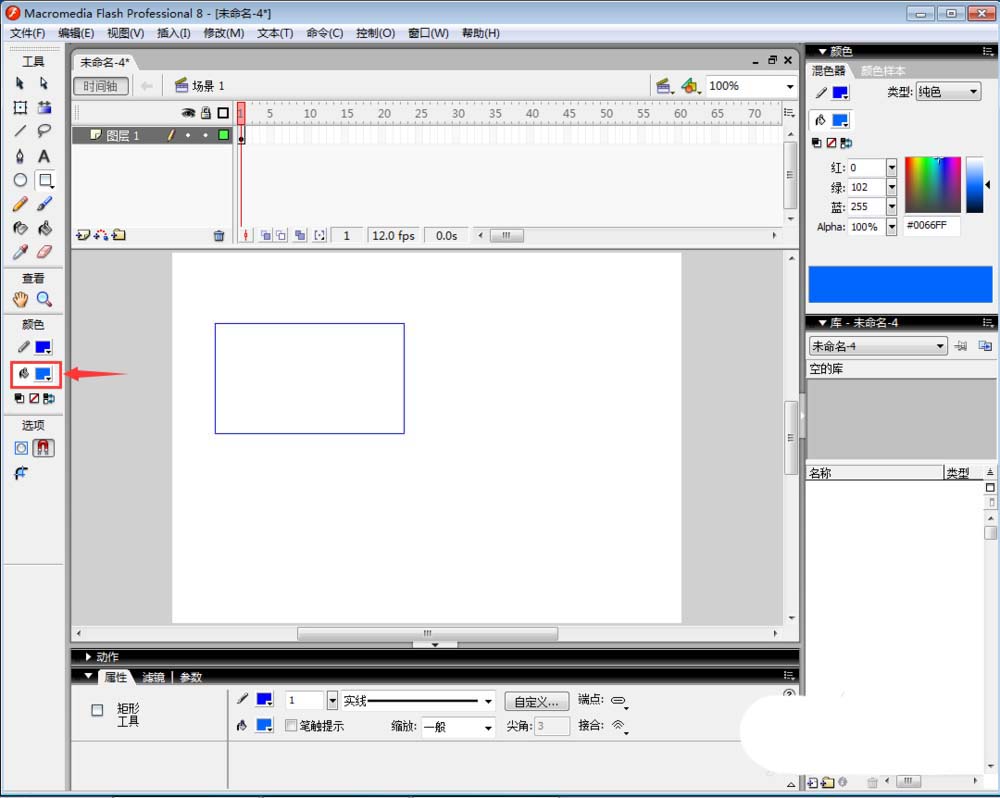Click the 时间轴 button

tap(101, 86)
